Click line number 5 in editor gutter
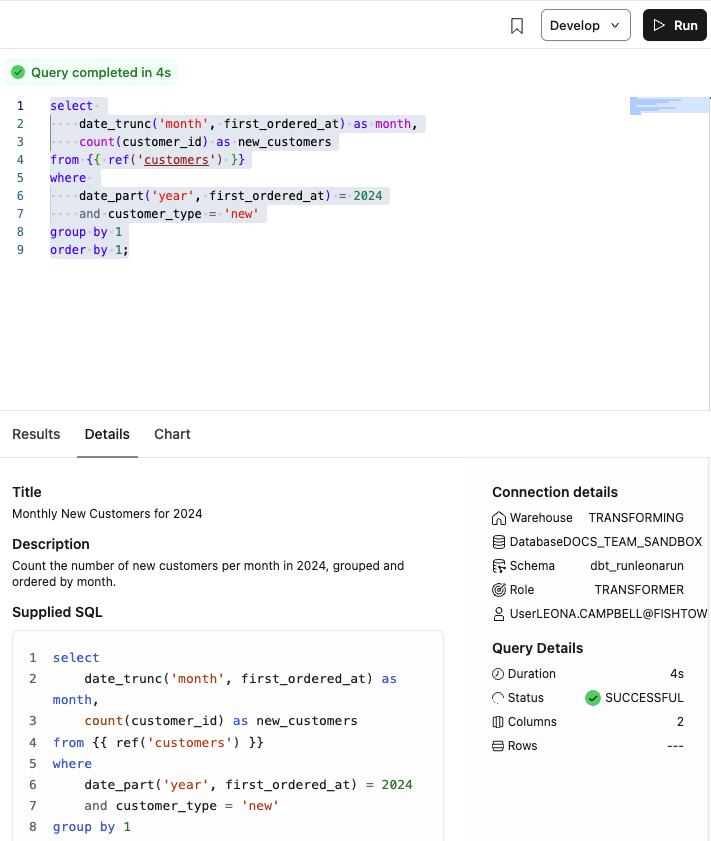 [20, 178]
